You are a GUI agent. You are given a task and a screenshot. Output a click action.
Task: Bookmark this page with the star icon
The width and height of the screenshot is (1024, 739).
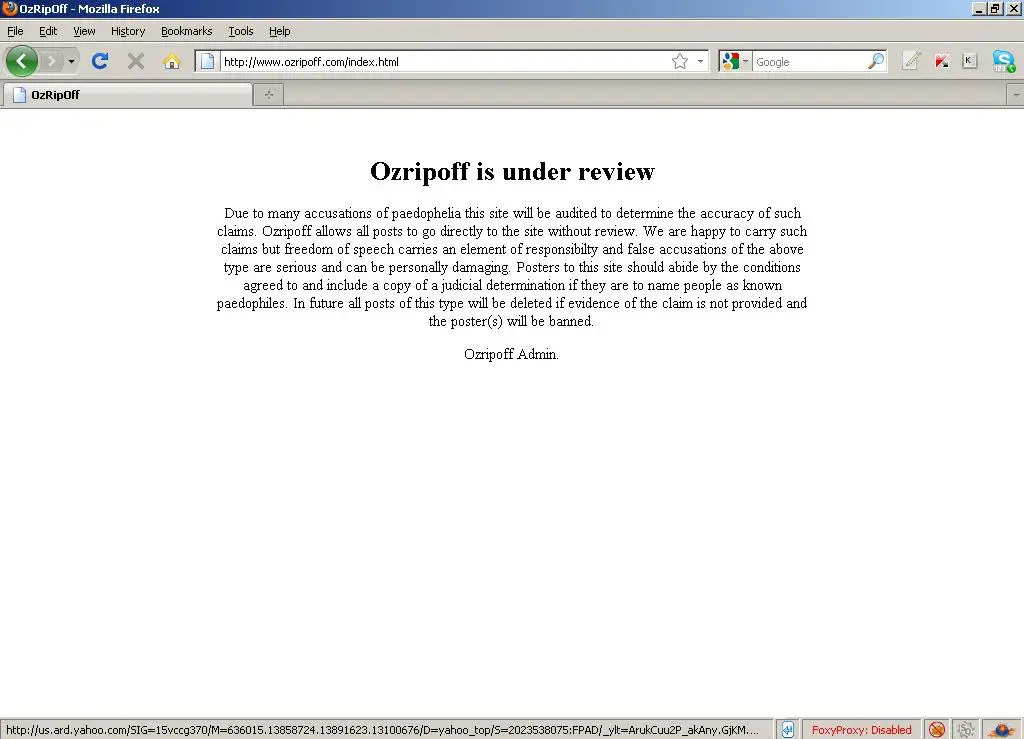point(680,61)
